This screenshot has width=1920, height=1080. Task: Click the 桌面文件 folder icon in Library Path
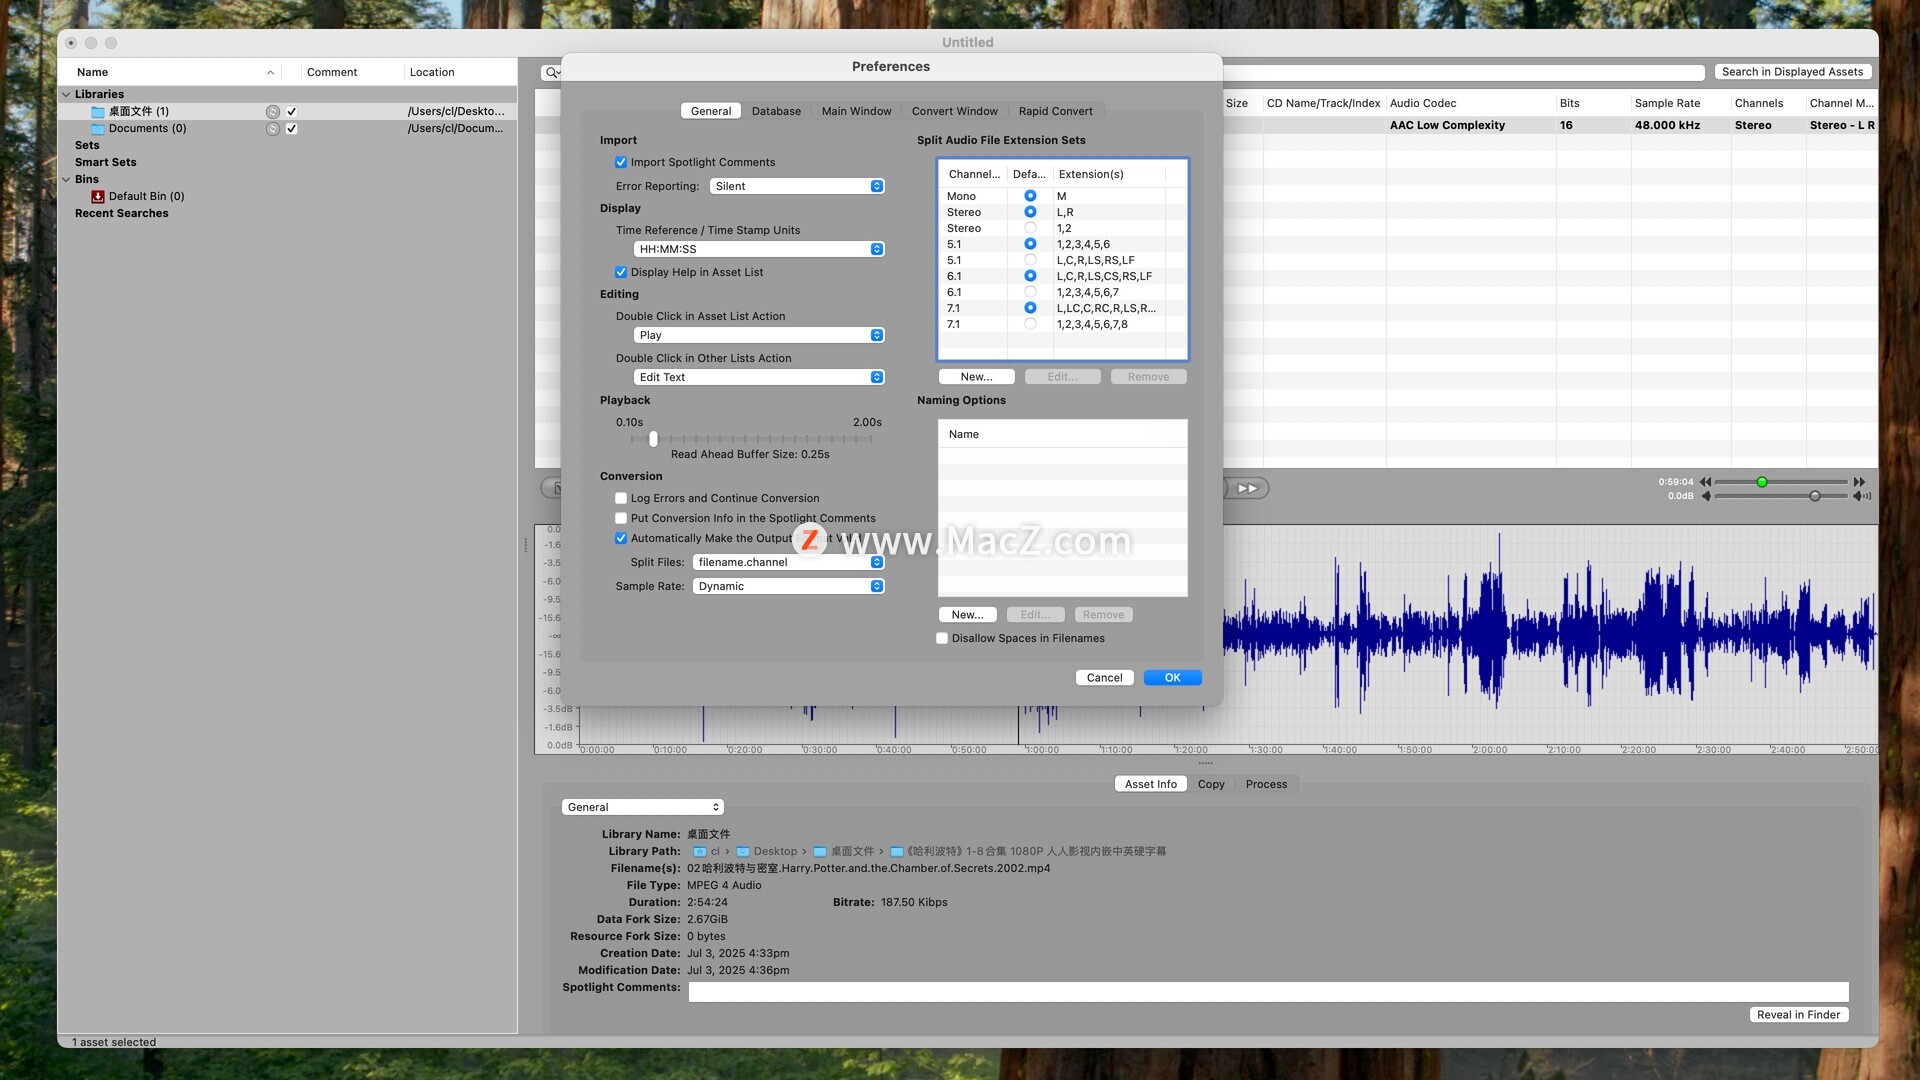tap(820, 852)
